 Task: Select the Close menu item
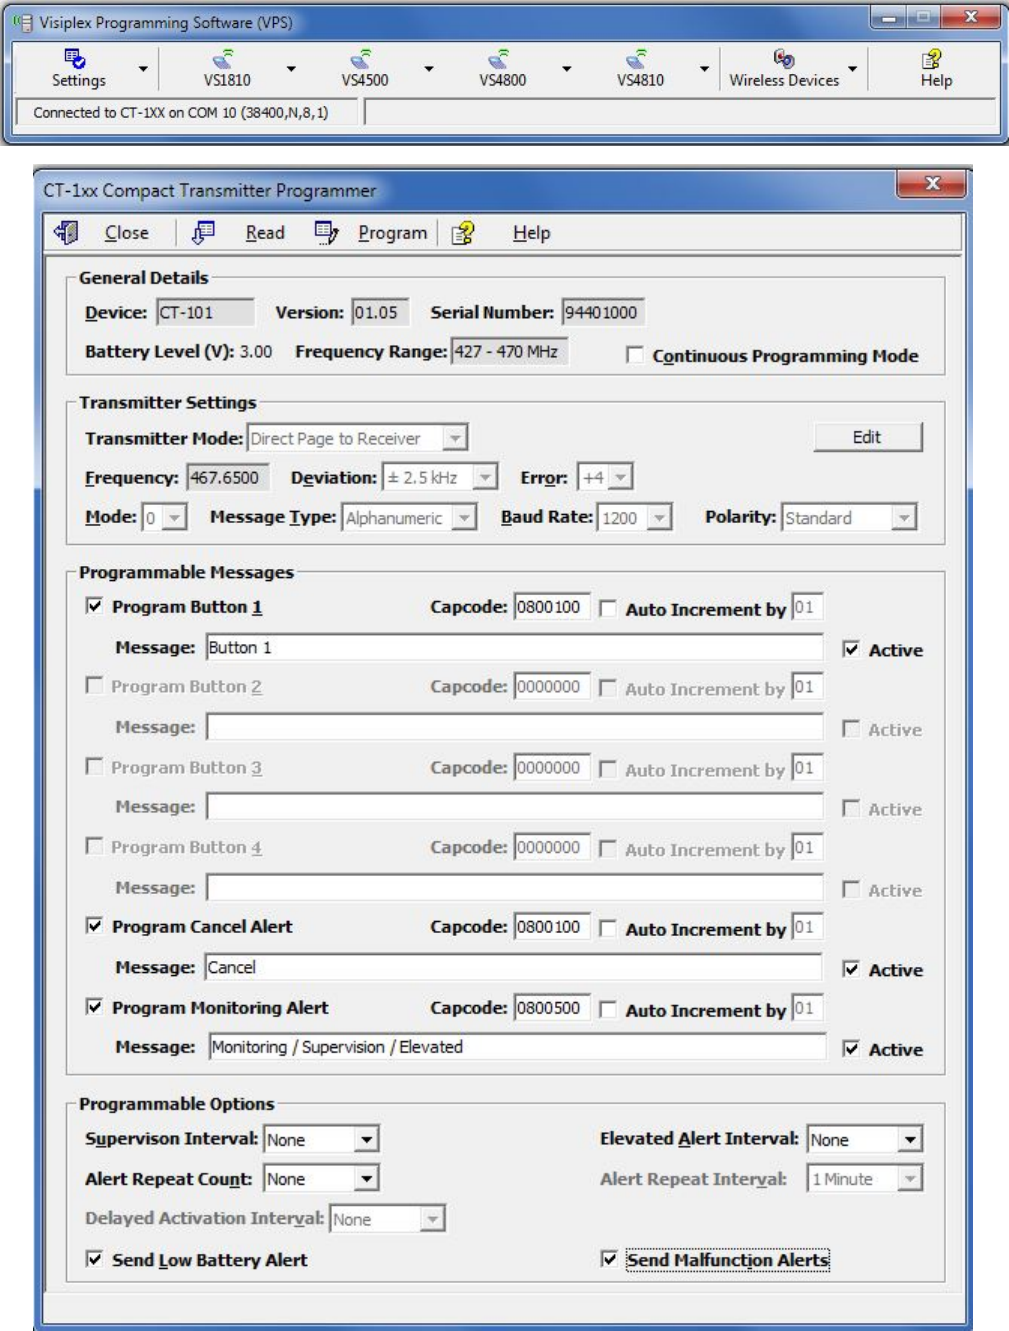click(126, 232)
